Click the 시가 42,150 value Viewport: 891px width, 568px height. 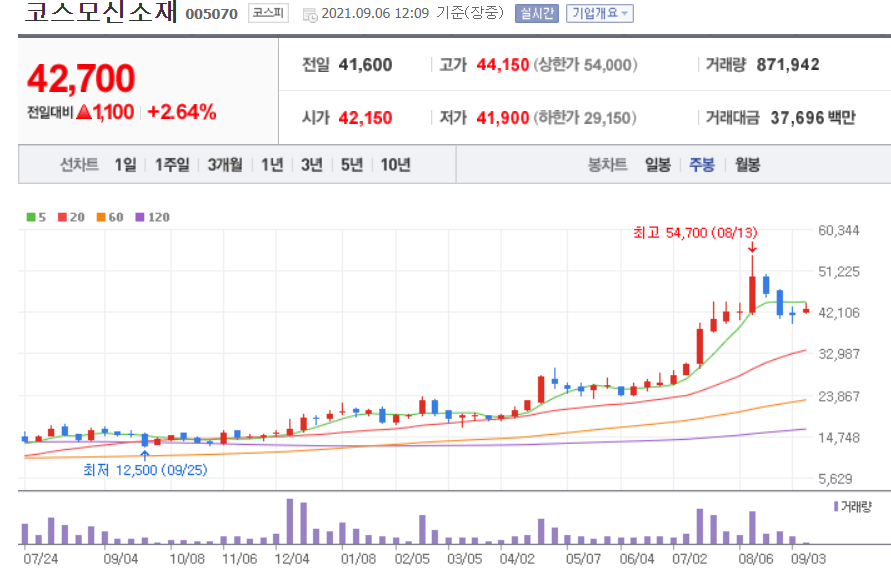365,118
